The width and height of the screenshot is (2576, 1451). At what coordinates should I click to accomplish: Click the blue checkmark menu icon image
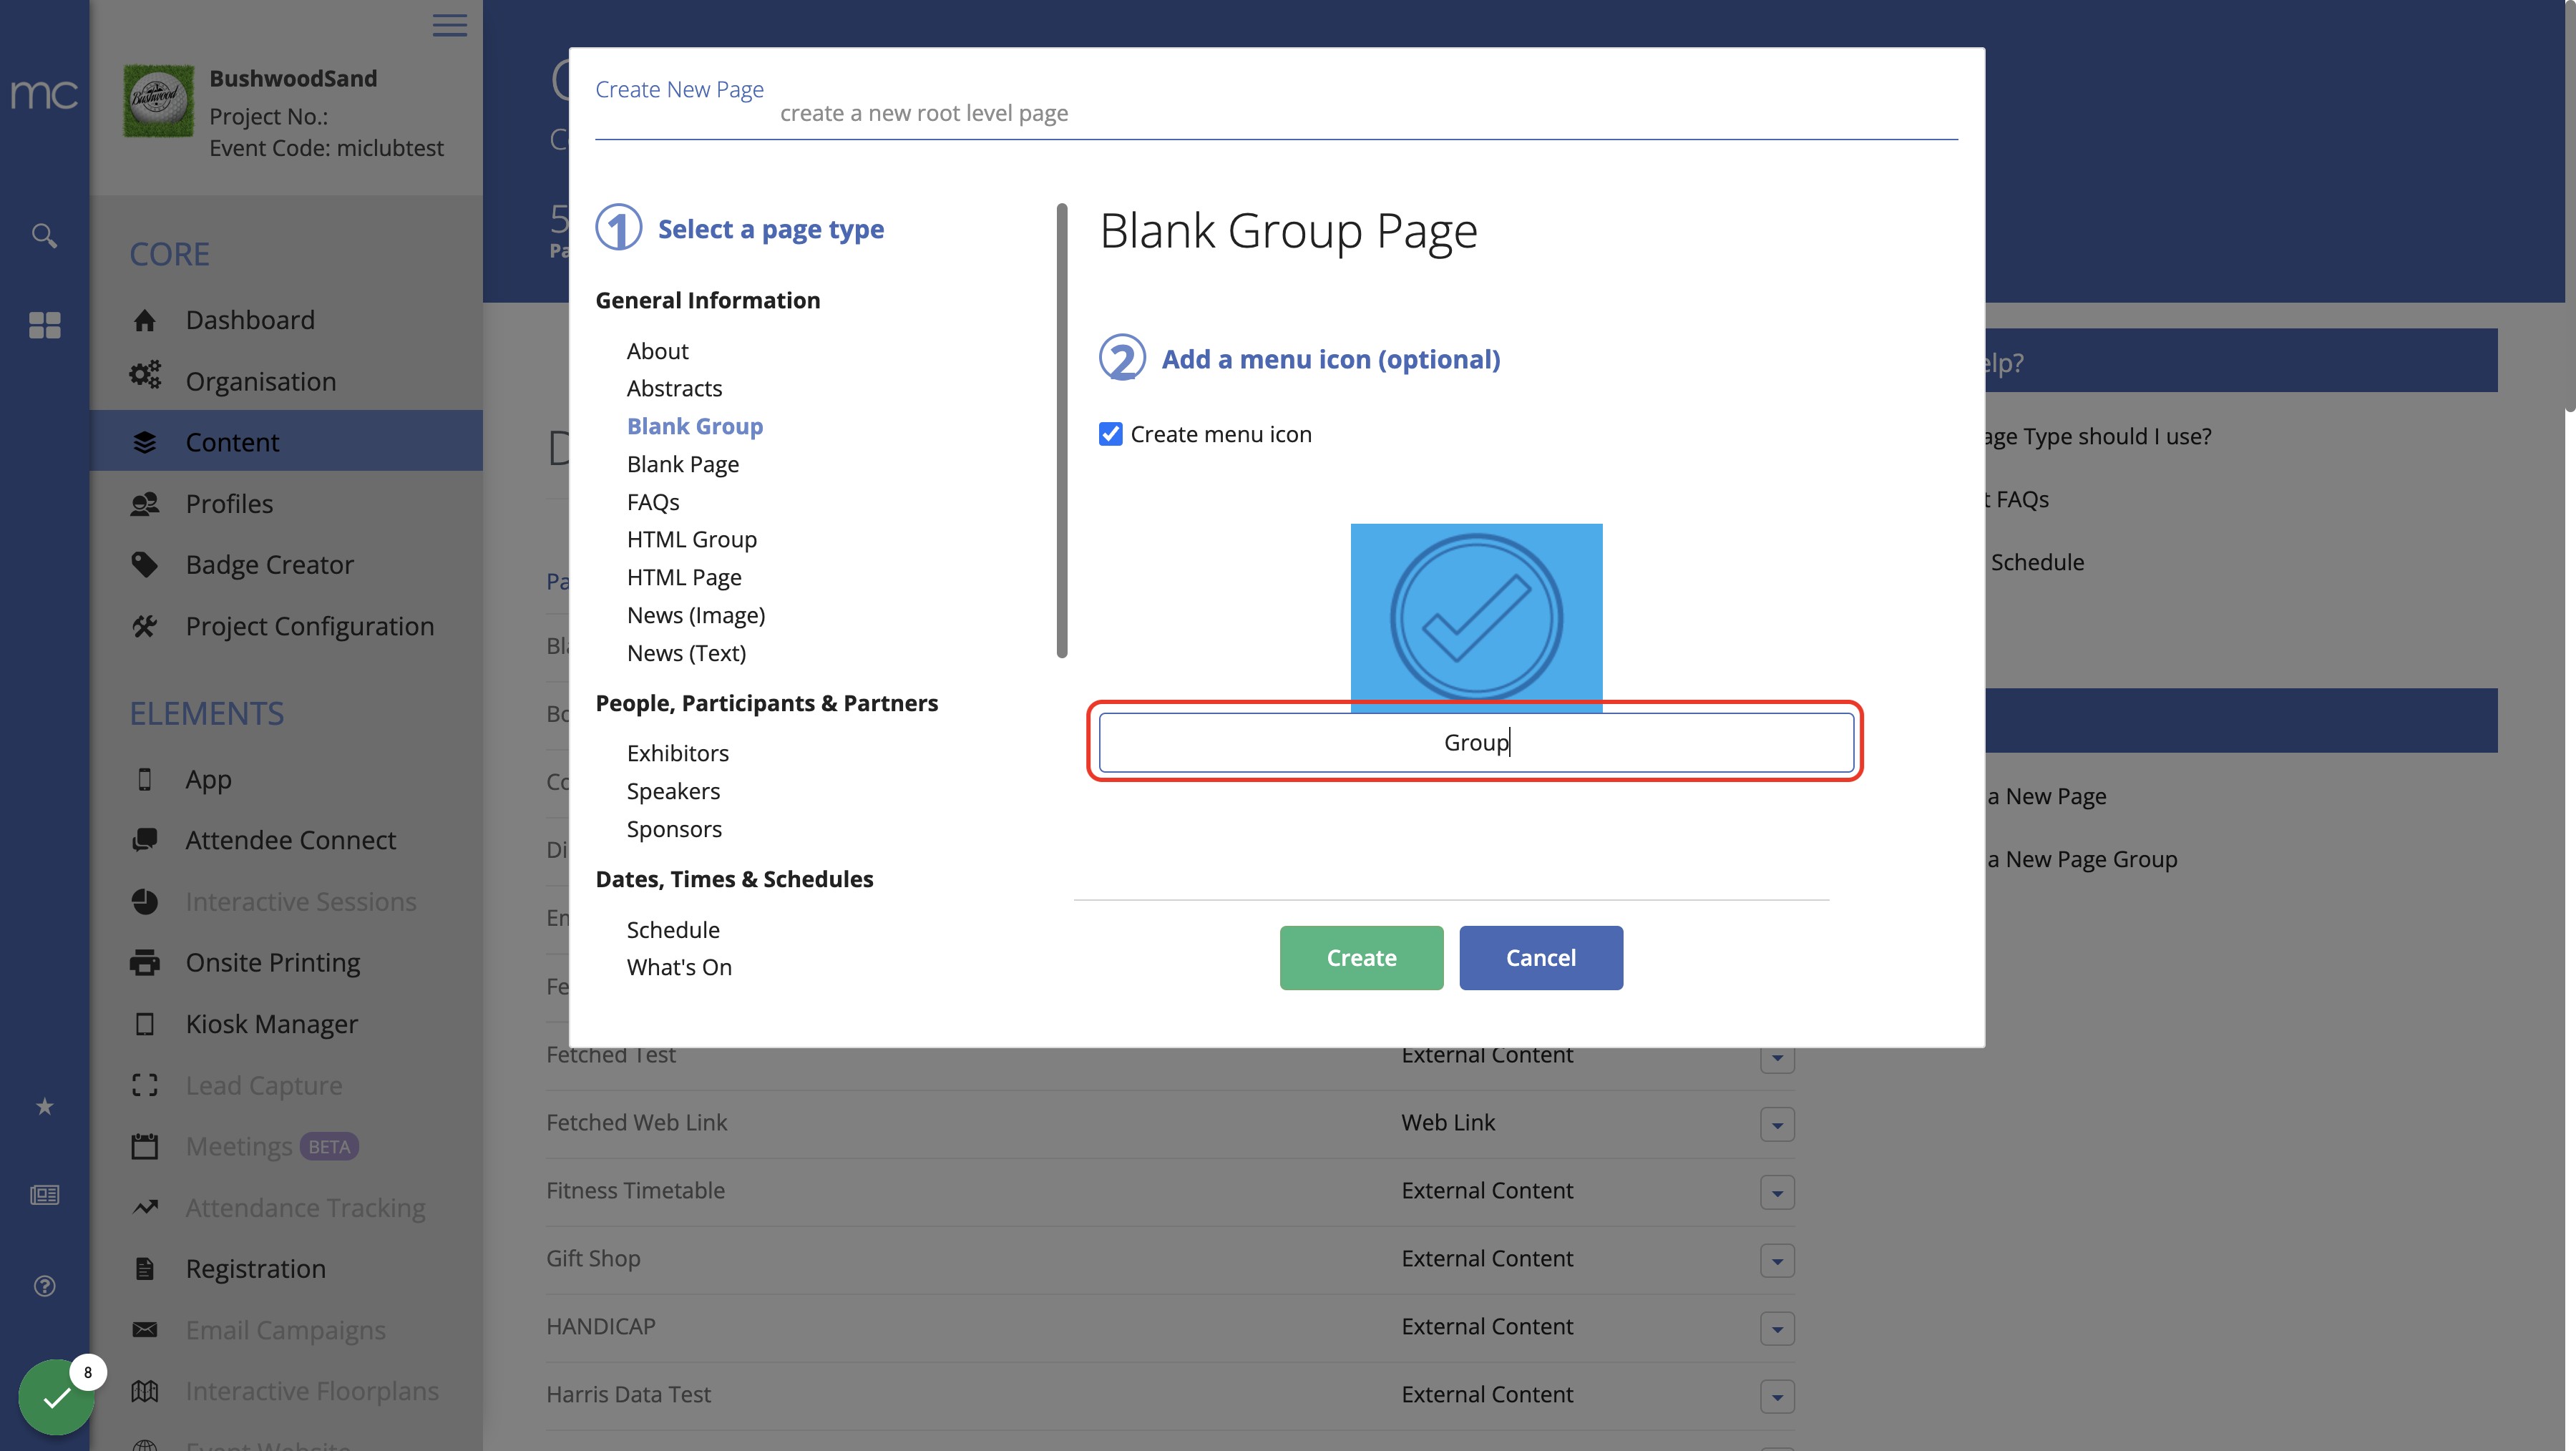[1476, 617]
